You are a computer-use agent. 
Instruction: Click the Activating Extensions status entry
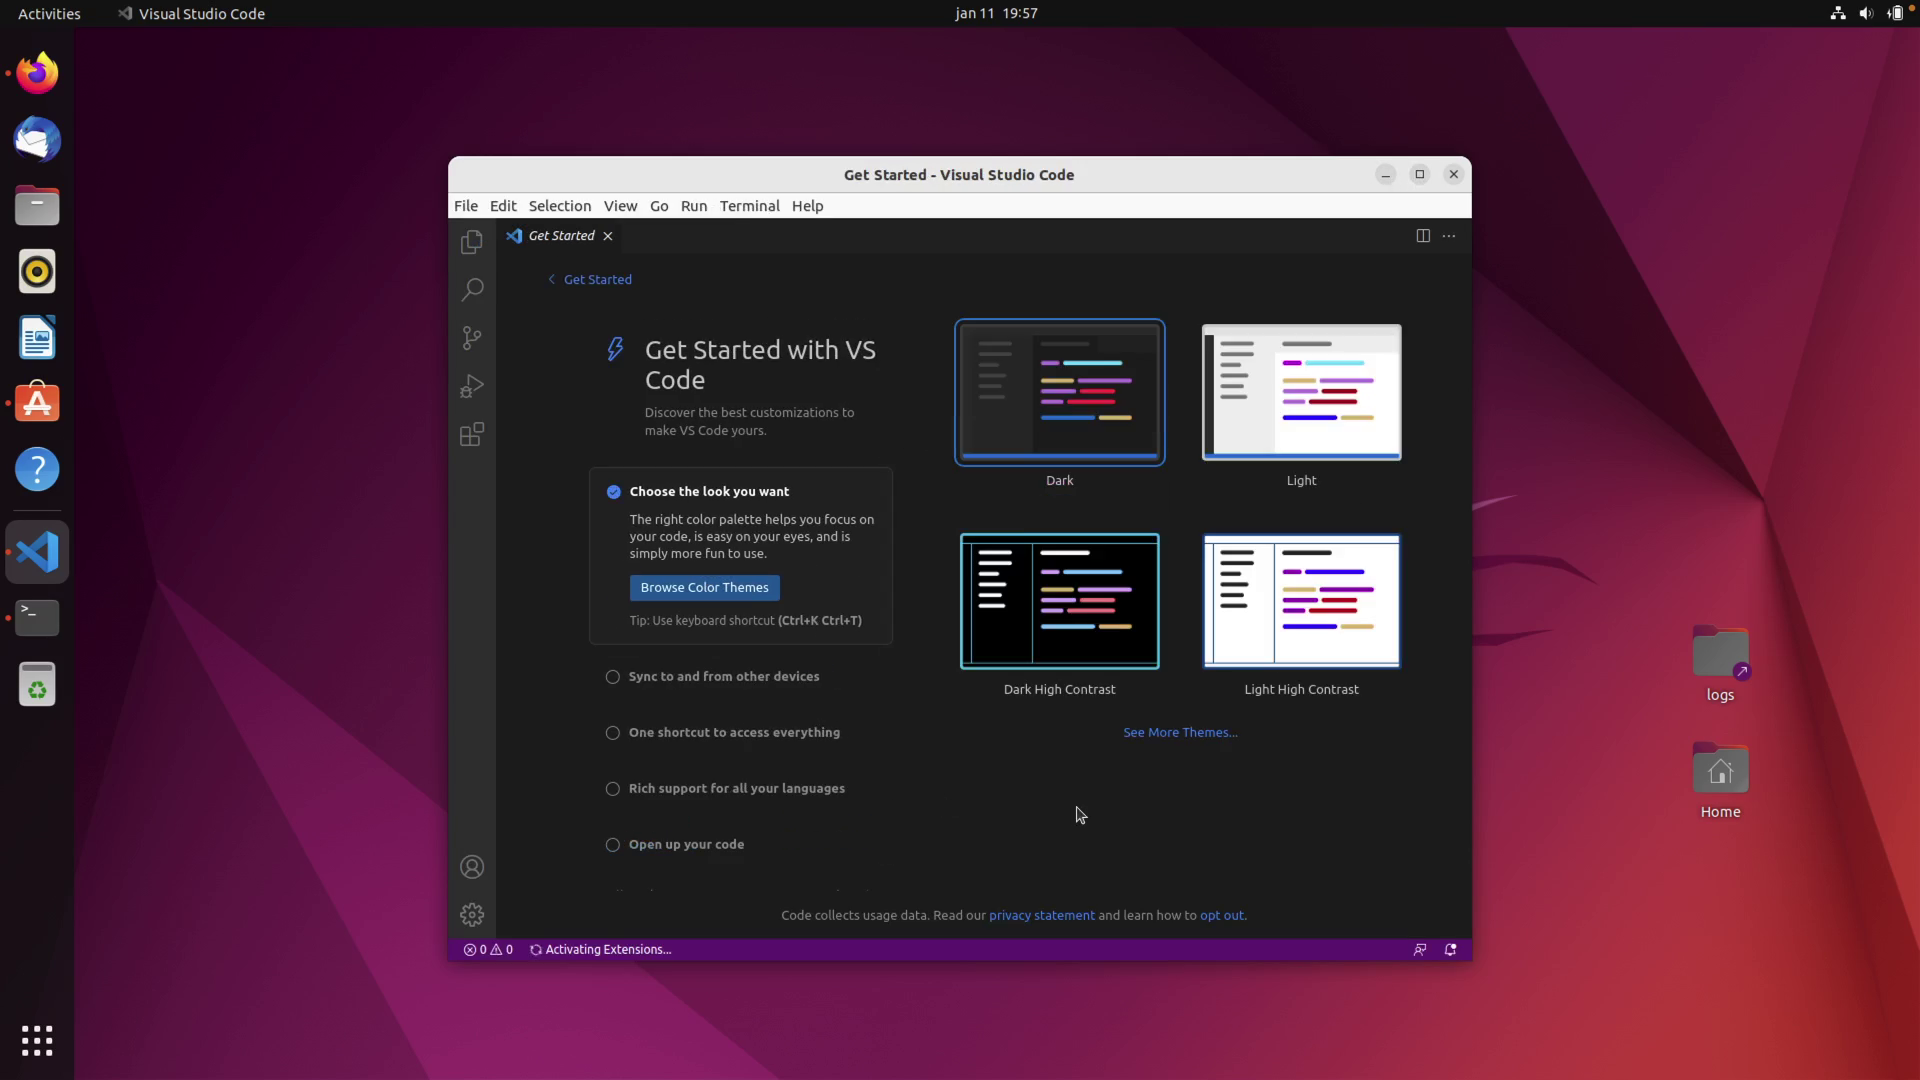click(x=601, y=950)
